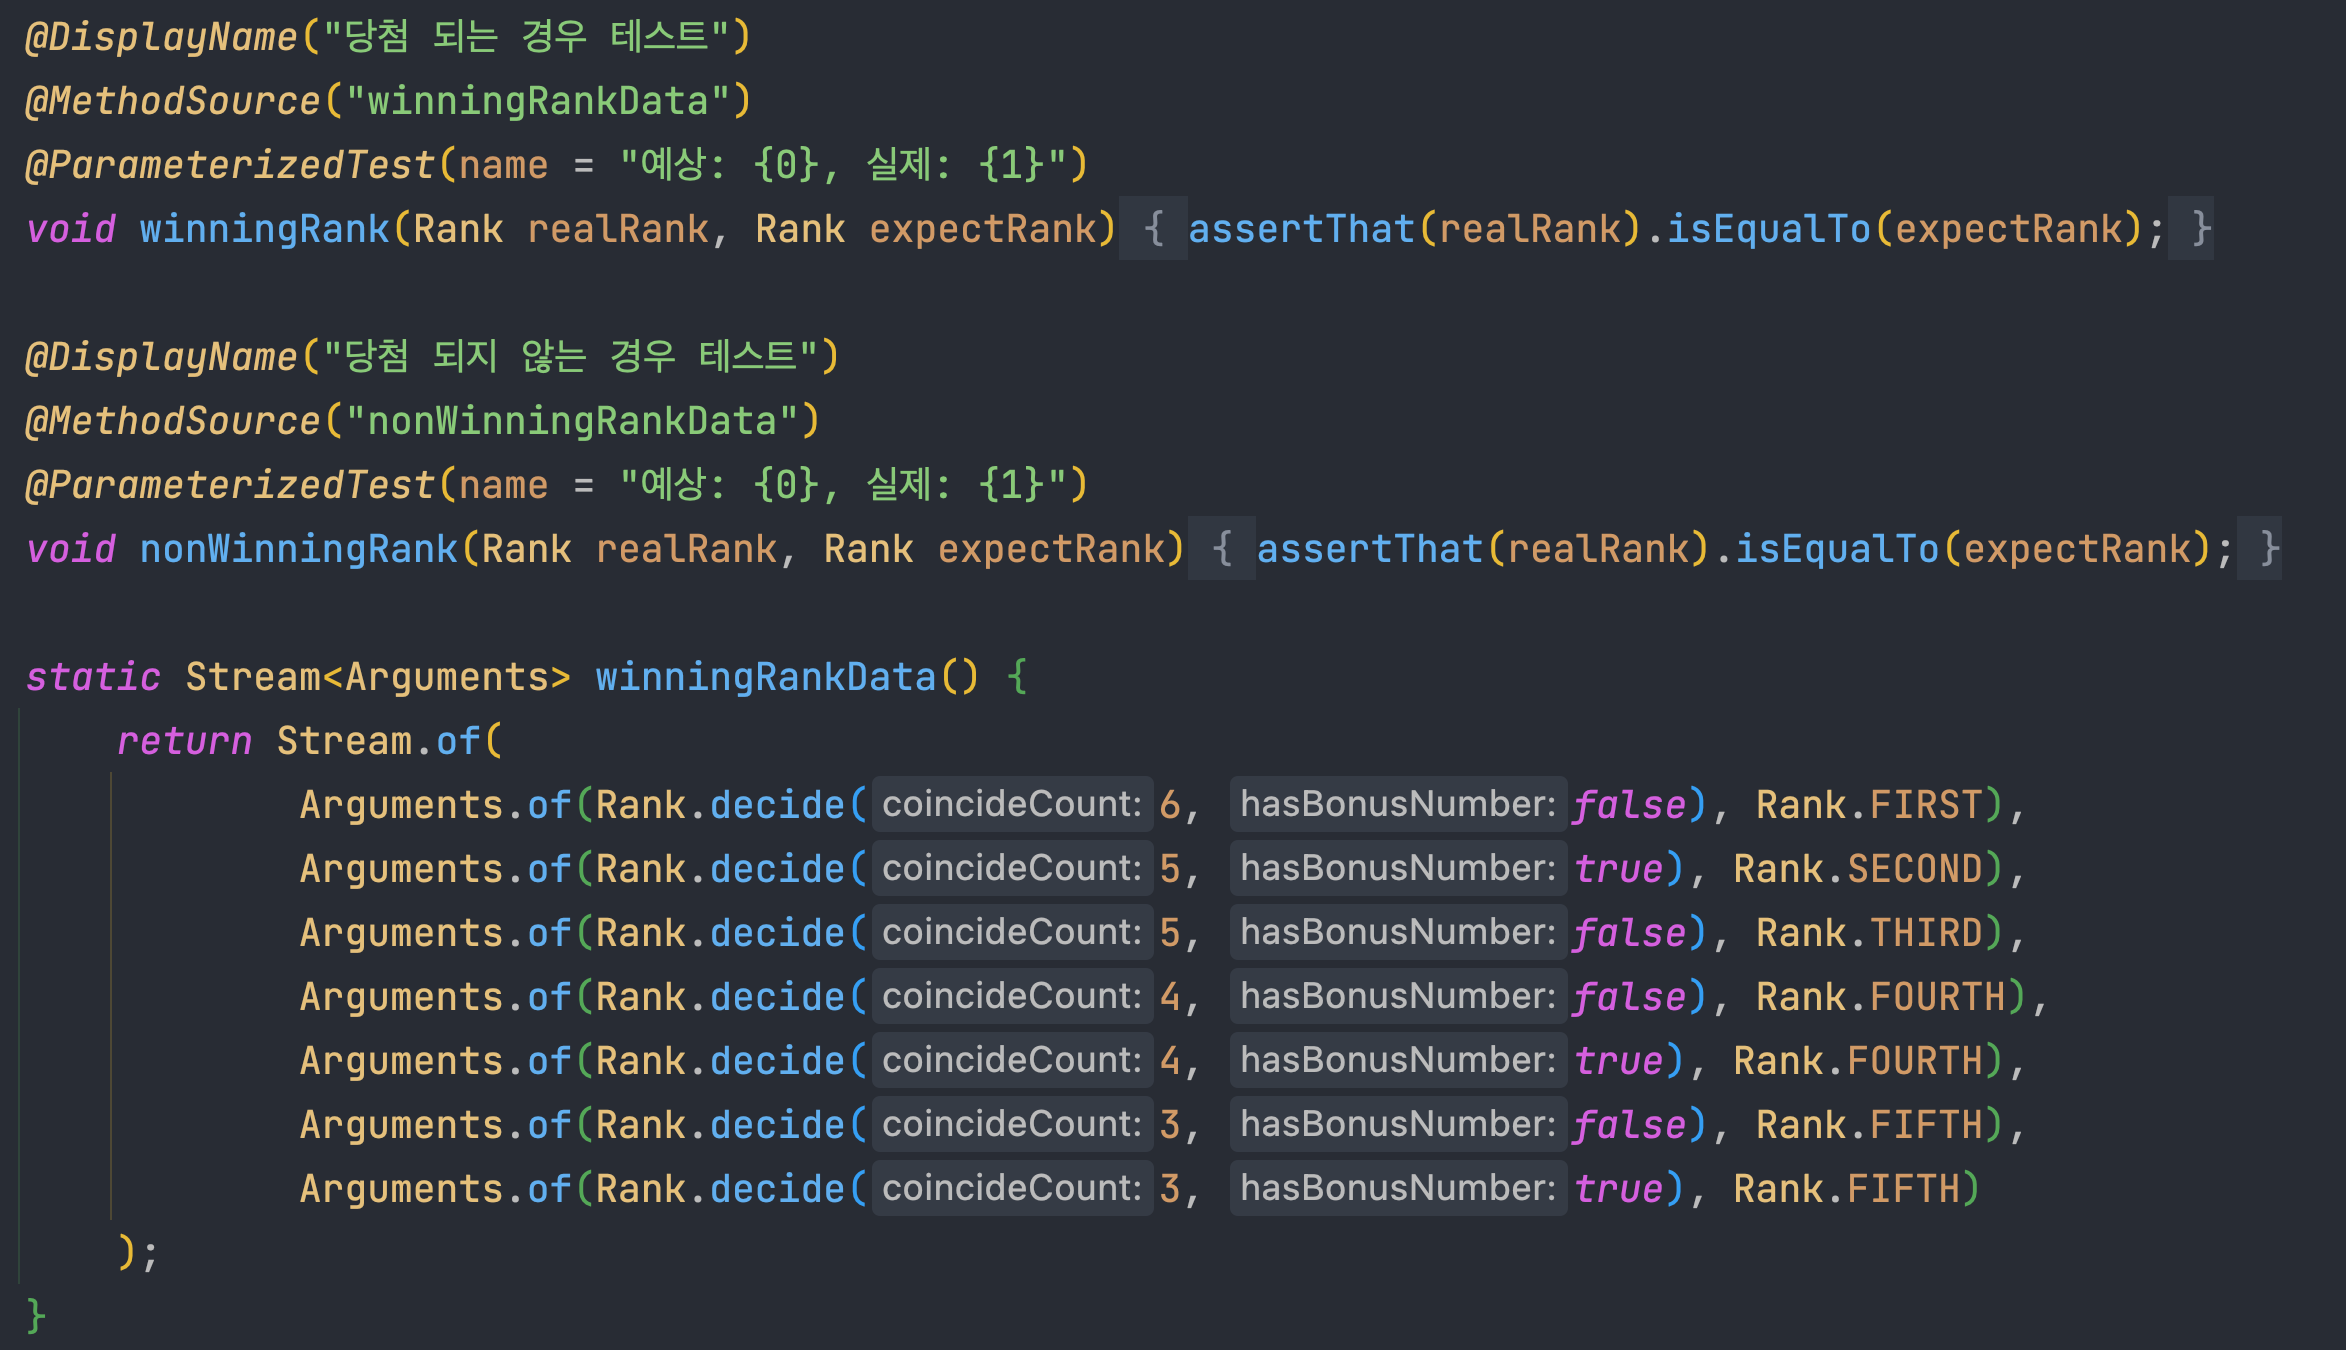This screenshot has width=2346, height=1350.
Task: Click the coincideCount hint on the first argument line
Action: [1011, 804]
